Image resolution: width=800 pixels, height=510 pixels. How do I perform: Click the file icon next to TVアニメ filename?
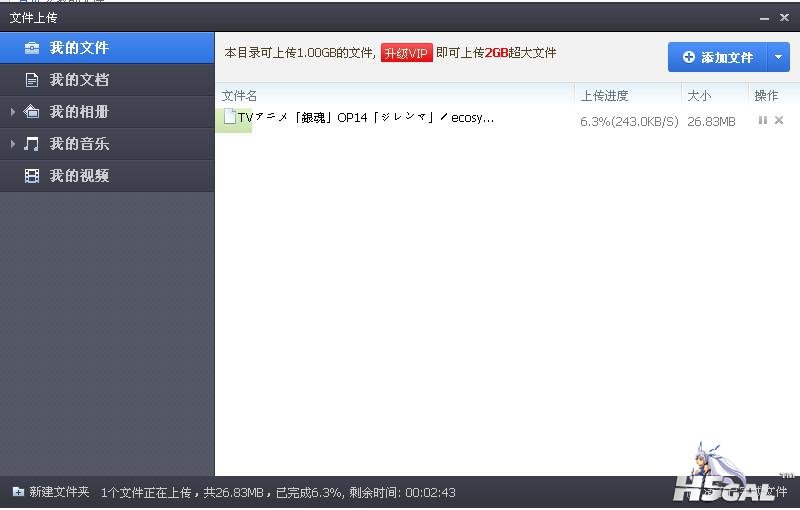click(x=230, y=117)
